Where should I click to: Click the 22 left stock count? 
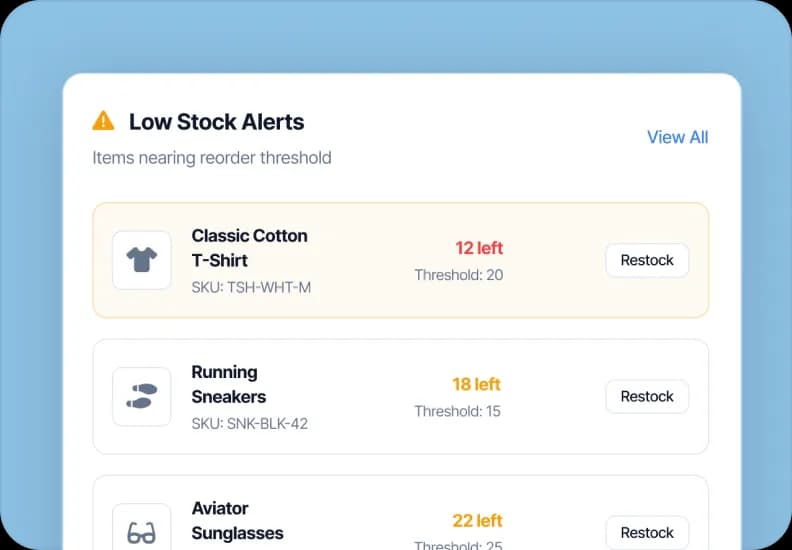coord(477,520)
